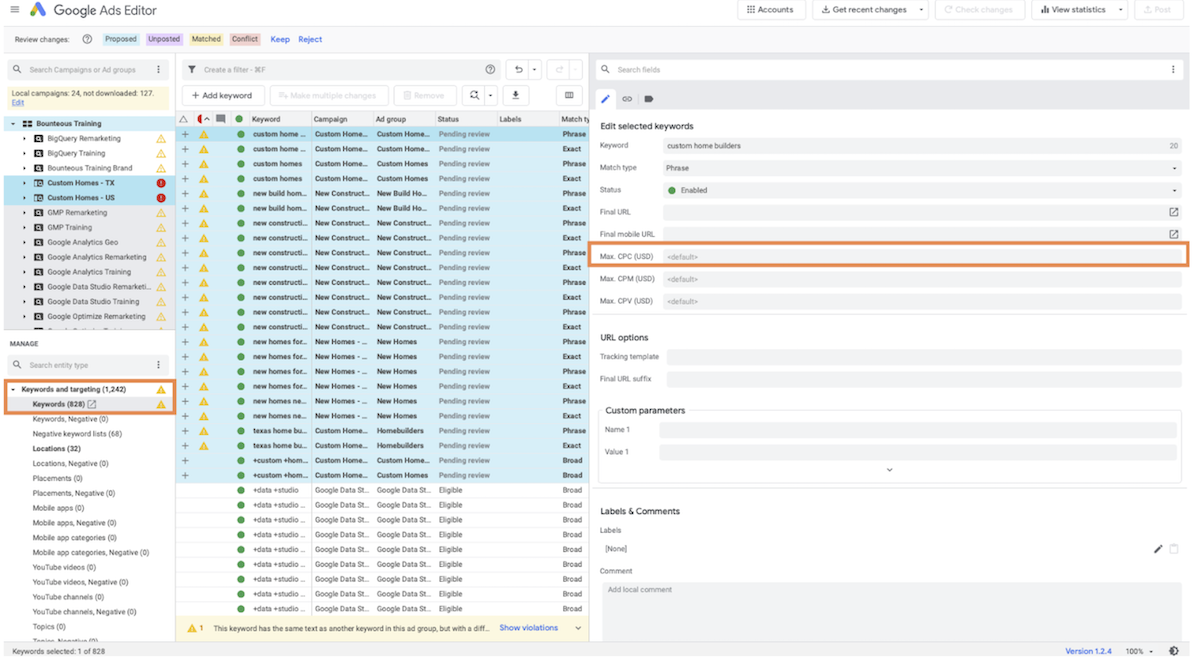The width and height of the screenshot is (1200, 672).
Task: Select Placements (0) entity type
Action: (57, 478)
